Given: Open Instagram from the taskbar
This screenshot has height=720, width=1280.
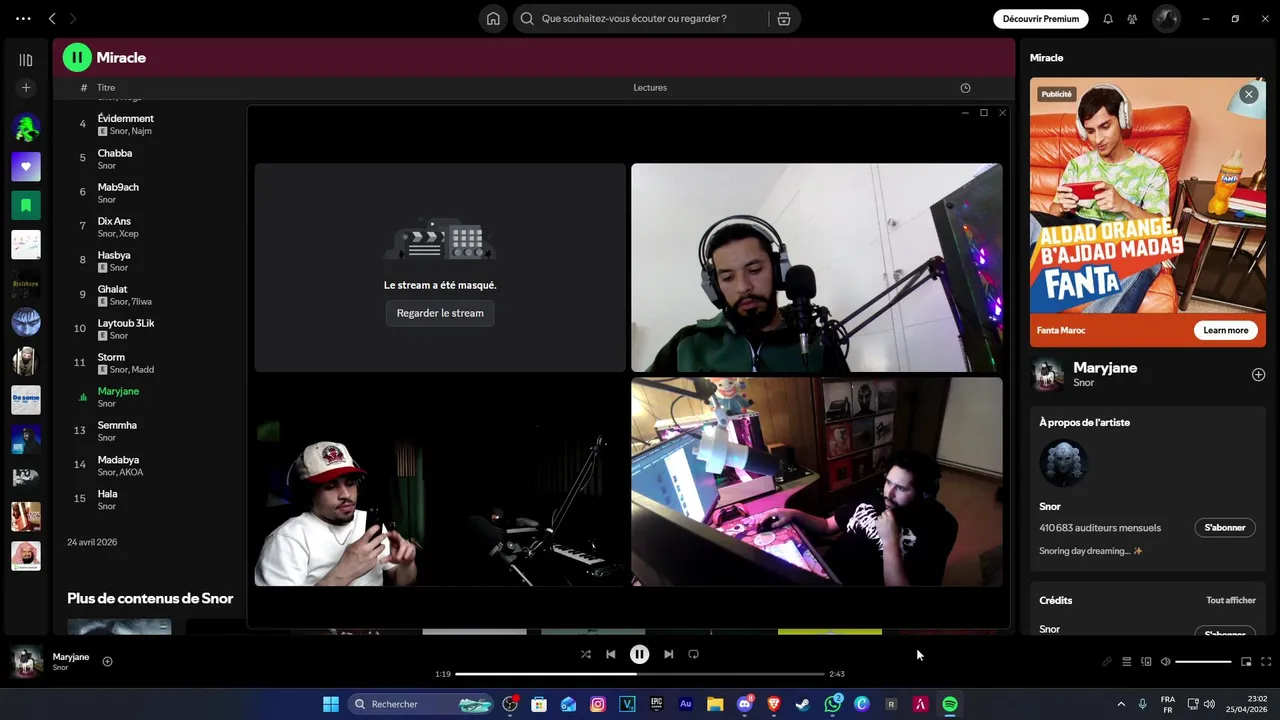Looking at the screenshot, I should [x=598, y=704].
